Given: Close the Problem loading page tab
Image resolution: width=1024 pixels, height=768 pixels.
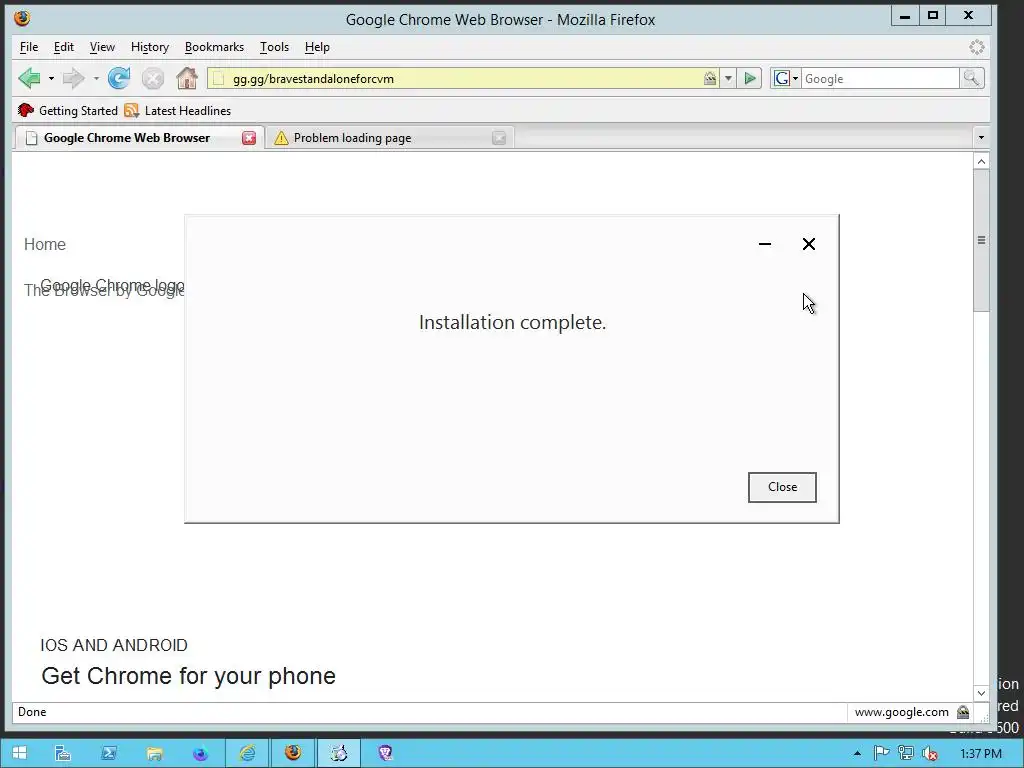Looking at the screenshot, I should pos(499,138).
